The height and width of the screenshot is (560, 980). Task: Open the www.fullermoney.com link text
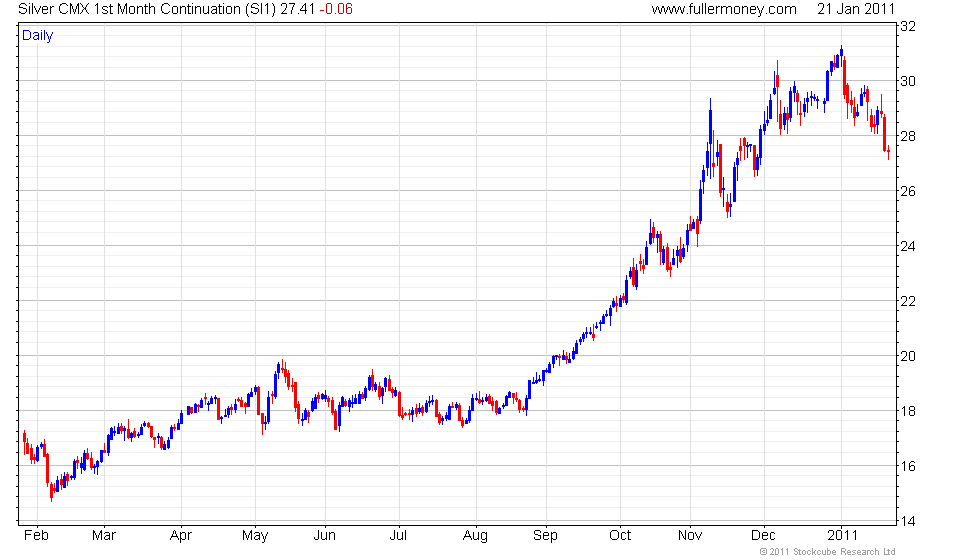pyautogui.click(x=724, y=9)
